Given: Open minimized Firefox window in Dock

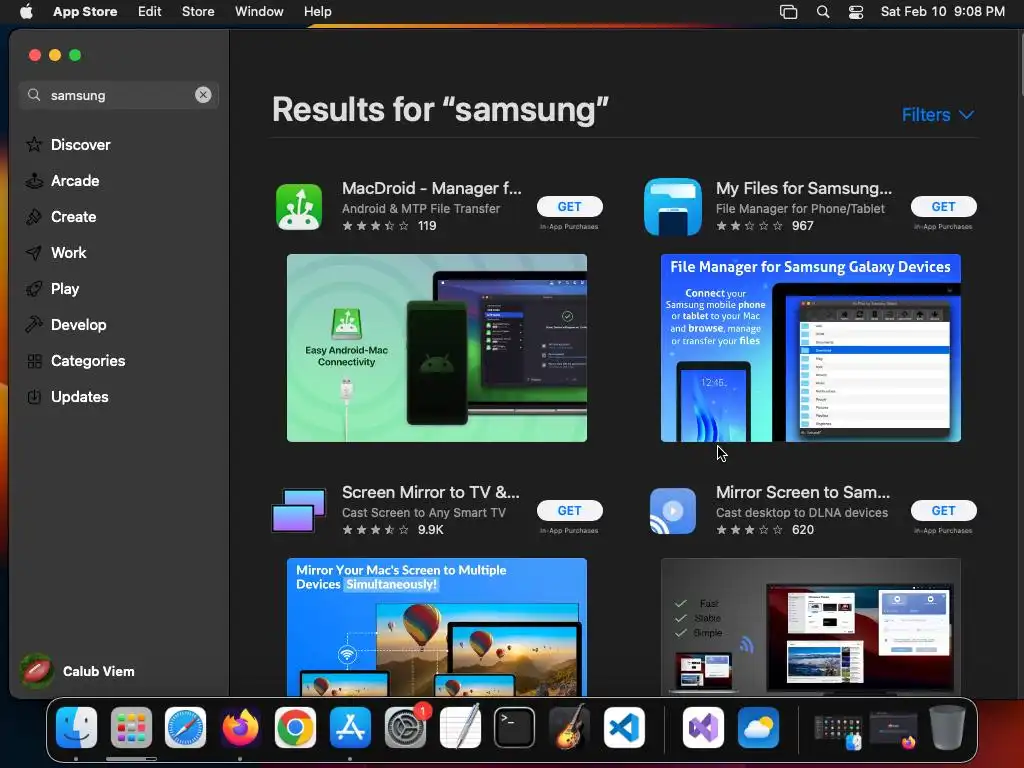Looking at the screenshot, I should coord(893,730).
